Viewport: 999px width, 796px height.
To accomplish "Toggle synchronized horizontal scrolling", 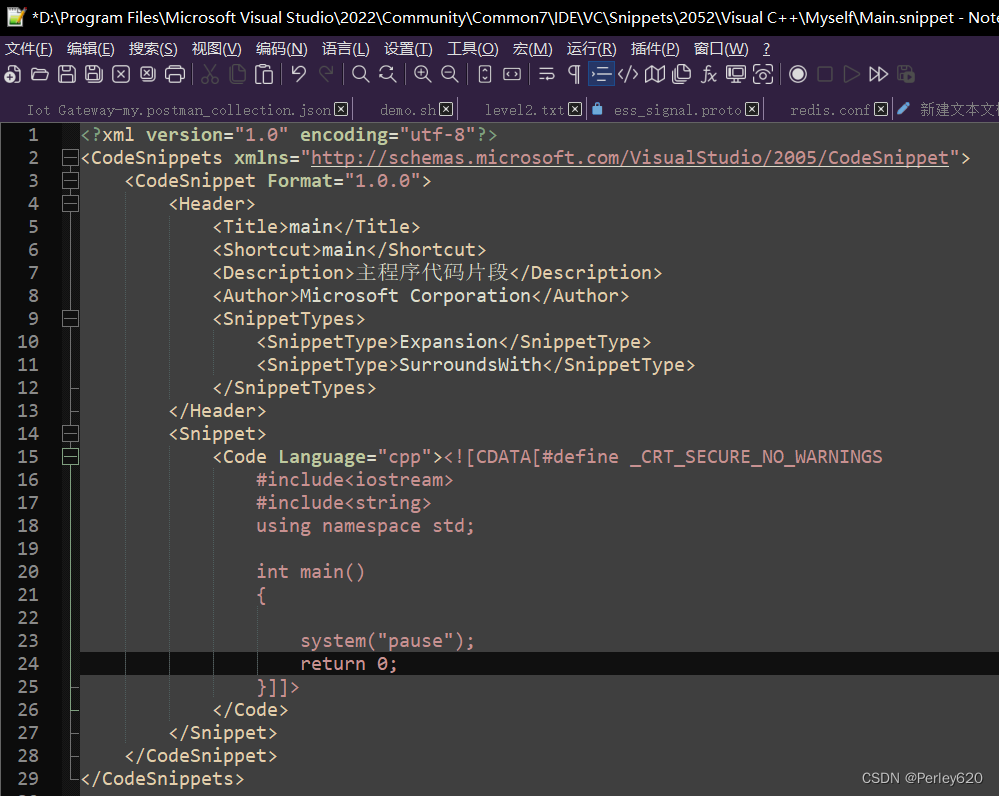I will [x=512, y=75].
